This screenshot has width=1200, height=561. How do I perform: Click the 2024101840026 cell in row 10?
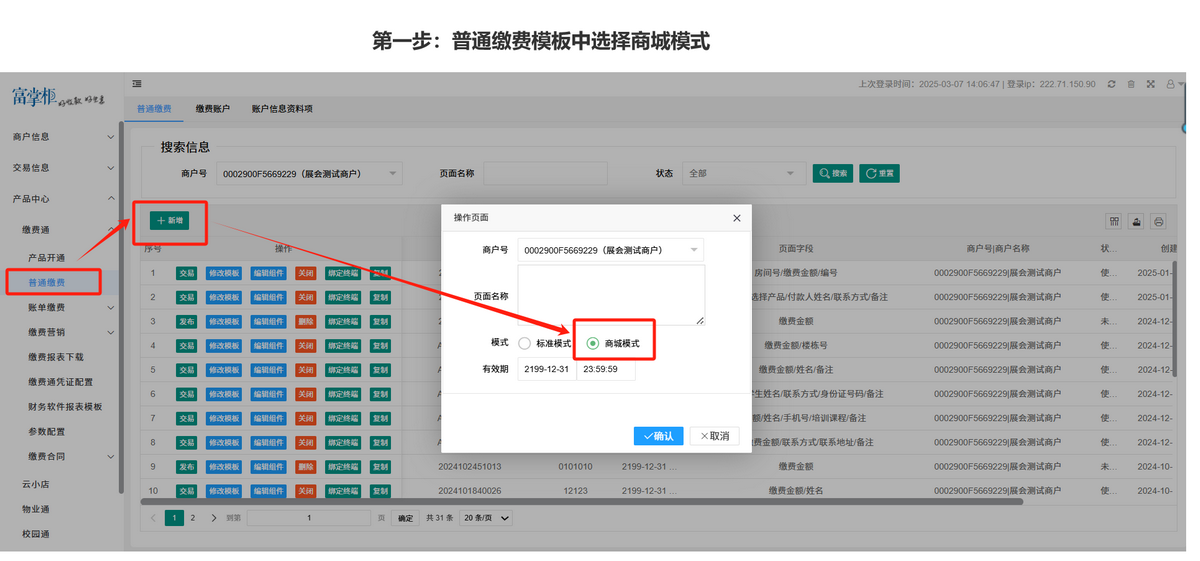coord(469,491)
